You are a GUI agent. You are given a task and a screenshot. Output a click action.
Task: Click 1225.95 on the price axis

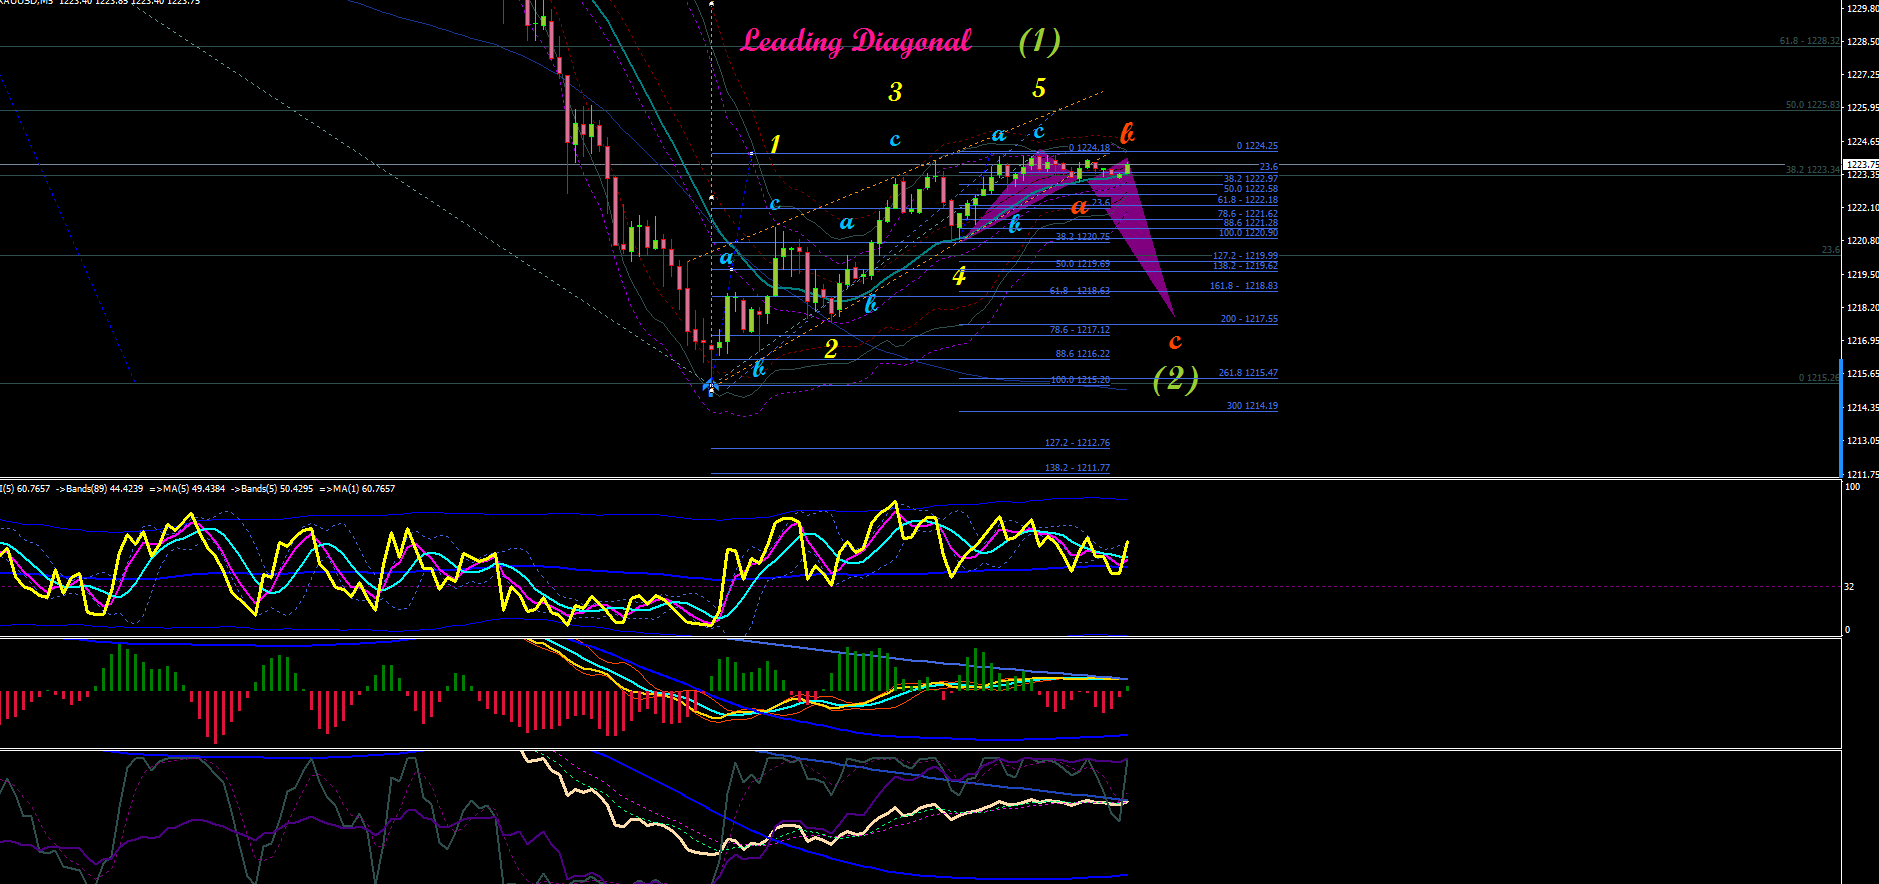[1862, 108]
